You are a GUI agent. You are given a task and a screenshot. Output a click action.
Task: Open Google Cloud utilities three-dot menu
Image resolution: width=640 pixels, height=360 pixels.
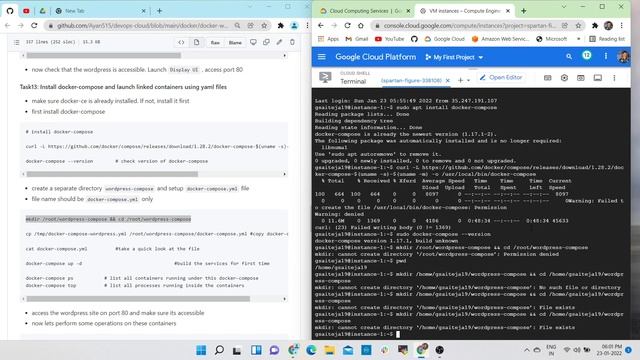606,57
